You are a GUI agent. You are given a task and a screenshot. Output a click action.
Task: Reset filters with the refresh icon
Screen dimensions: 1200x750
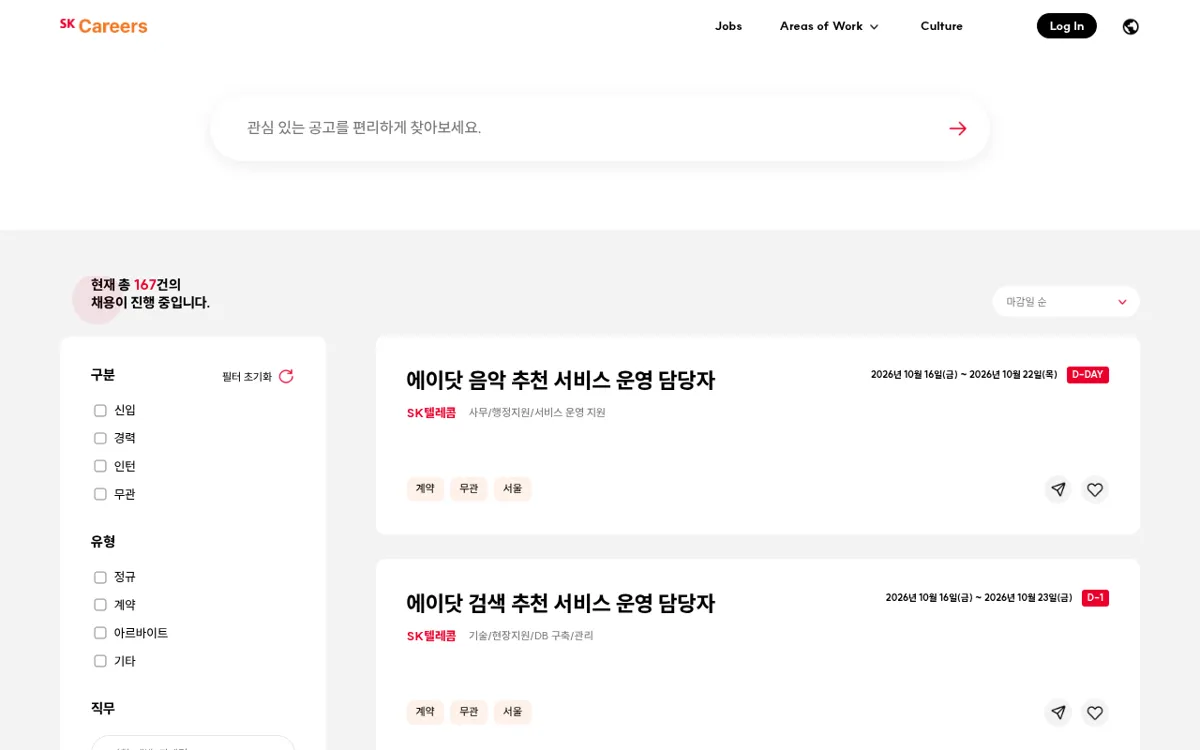coord(286,376)
